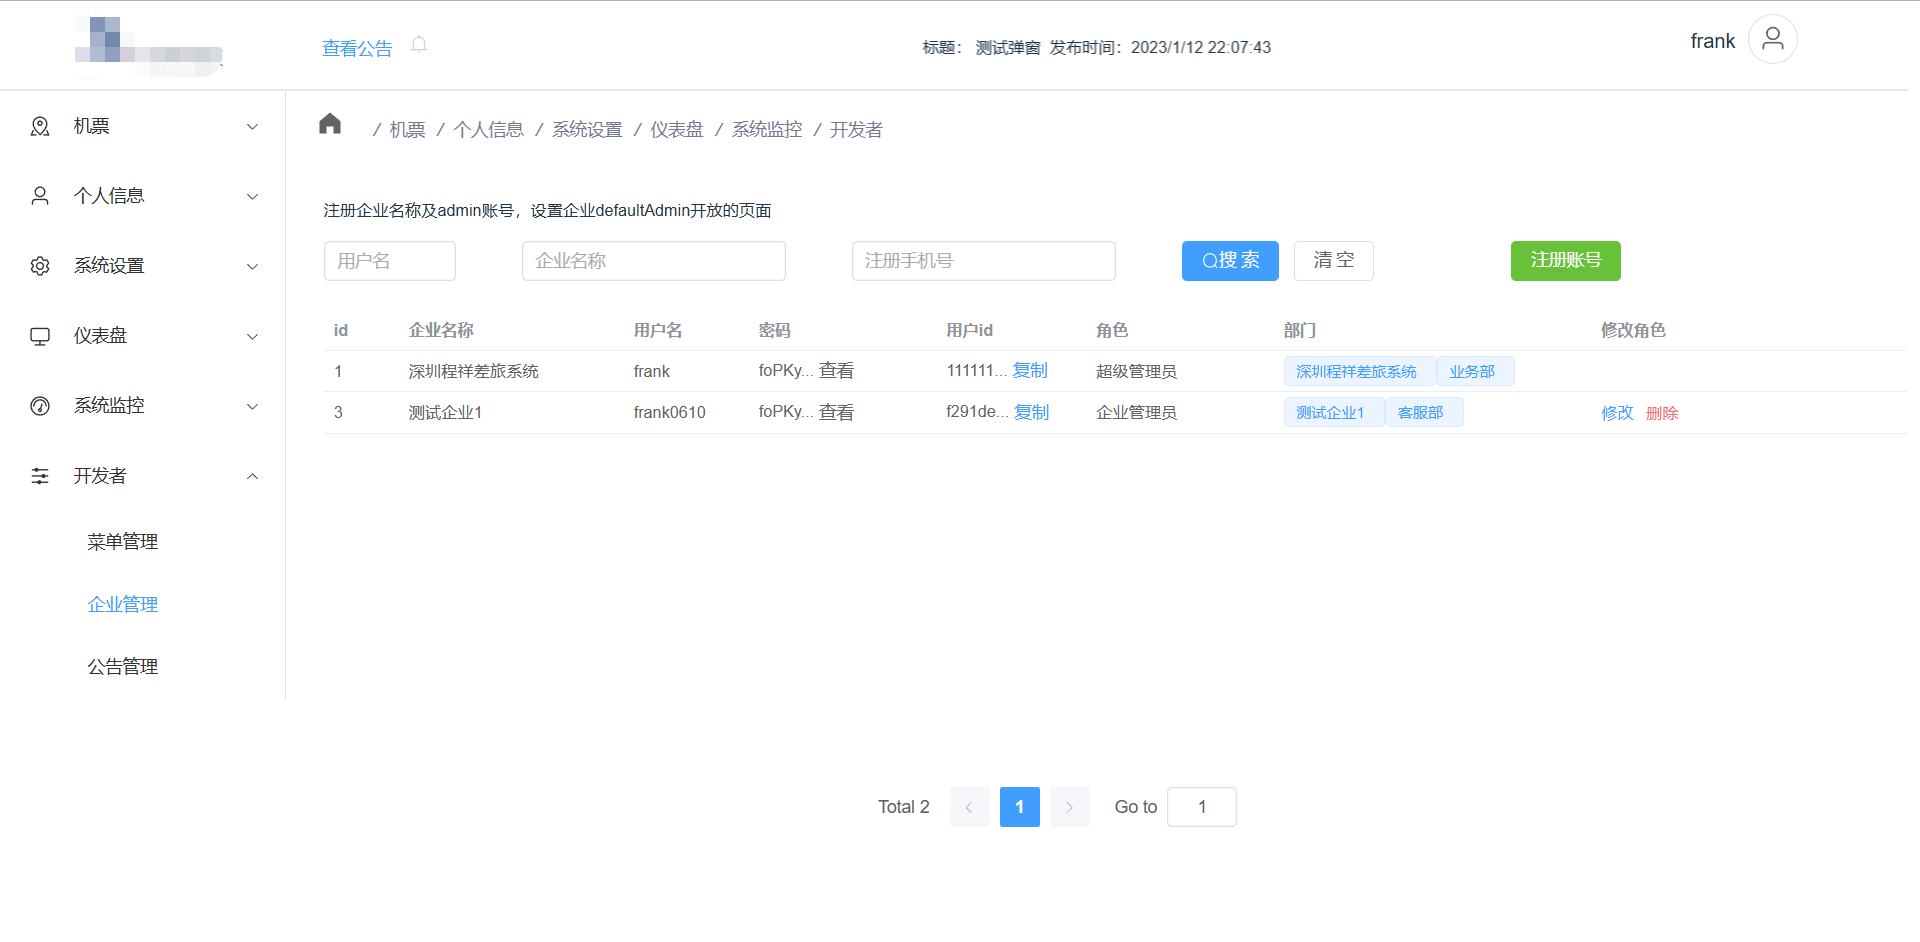Expand the 个人信息 menu chevron
The image size is (1920, 942).
click(253, 197)
